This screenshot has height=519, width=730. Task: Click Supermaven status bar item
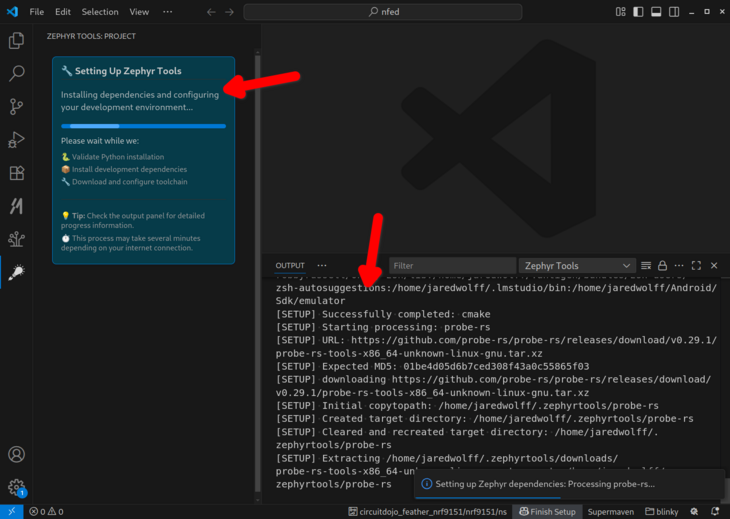coord(610,512)
